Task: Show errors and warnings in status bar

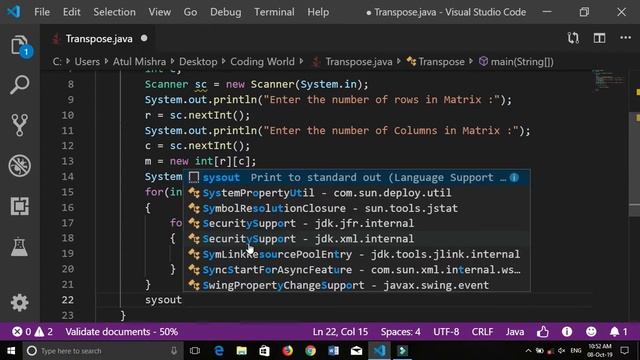Action: 32,332
